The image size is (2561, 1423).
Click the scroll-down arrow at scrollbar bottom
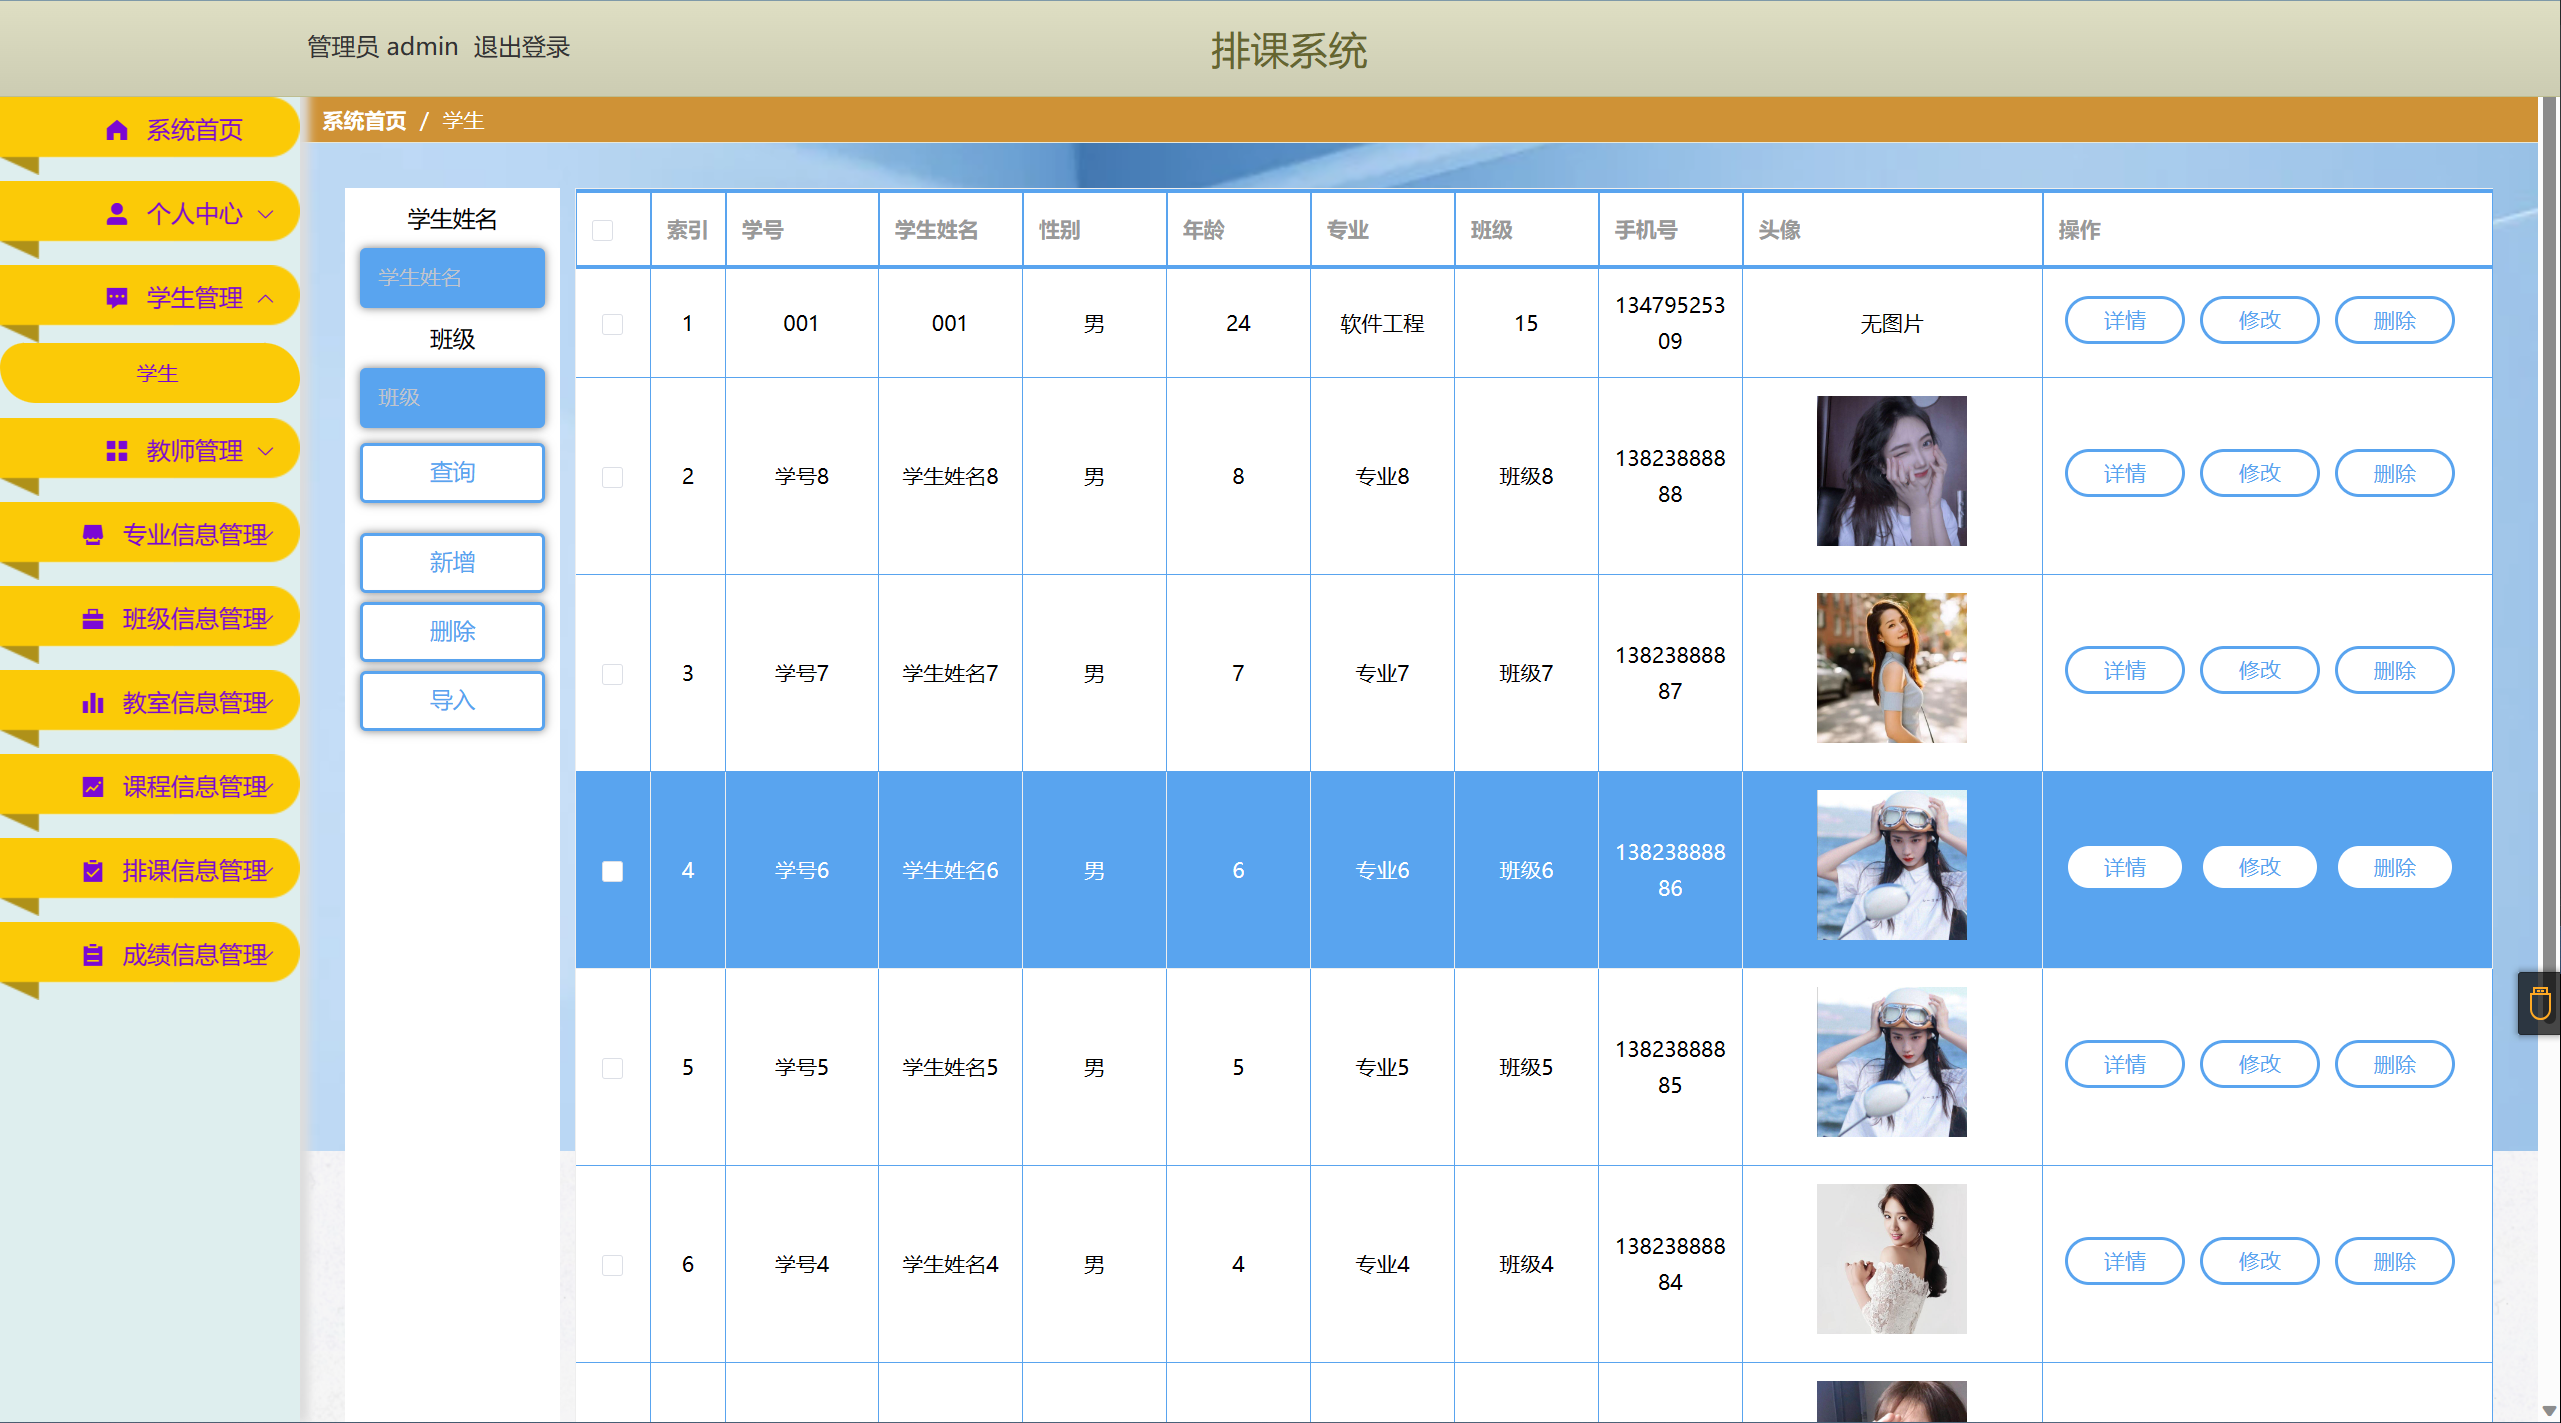pyautogui.click(x=2550, y=1411)
